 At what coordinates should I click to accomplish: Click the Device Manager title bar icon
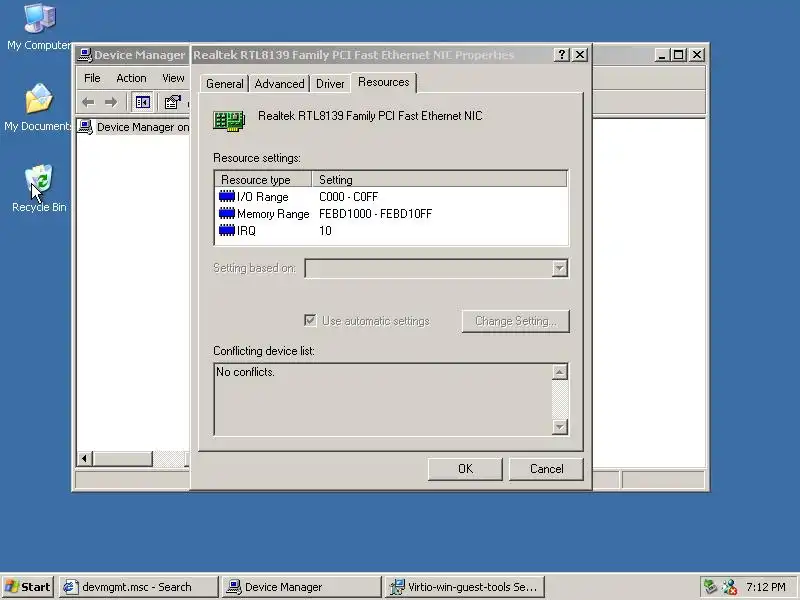(85, 55)
